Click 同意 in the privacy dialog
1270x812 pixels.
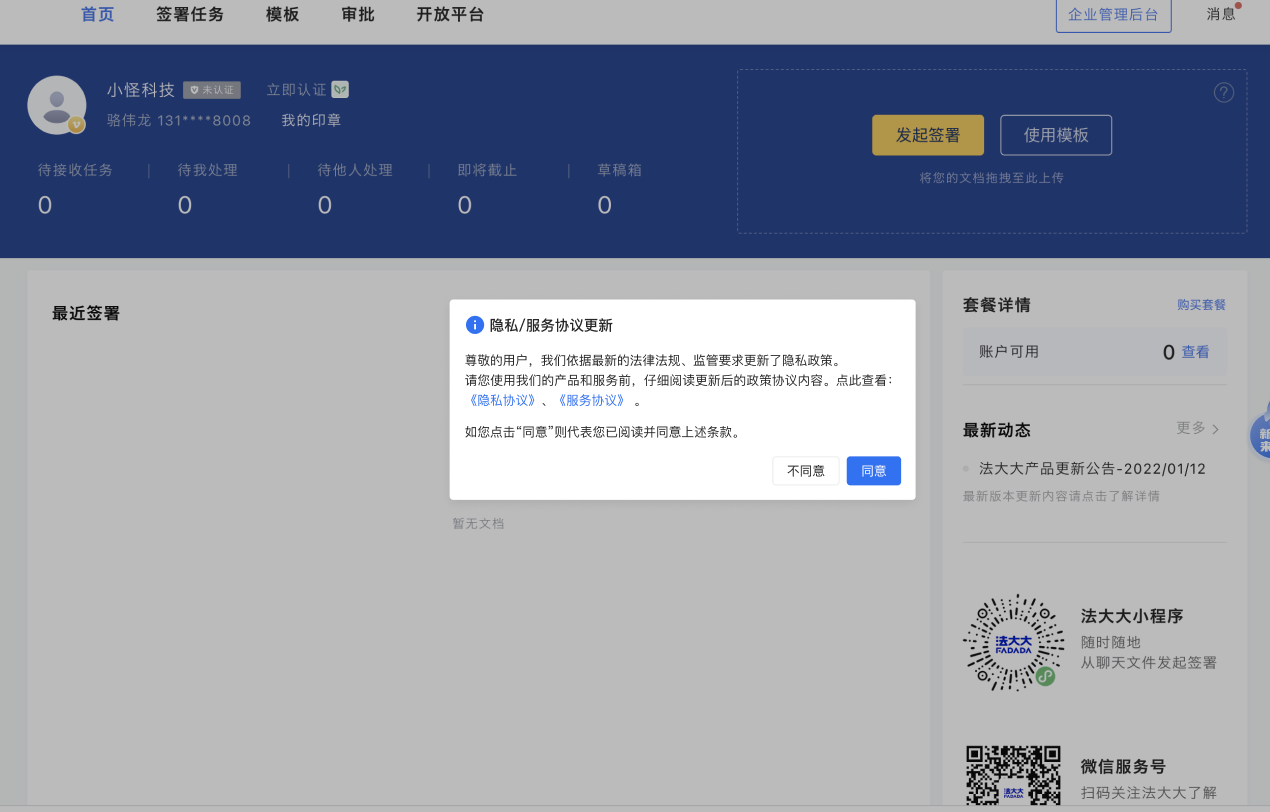[874, 471]
